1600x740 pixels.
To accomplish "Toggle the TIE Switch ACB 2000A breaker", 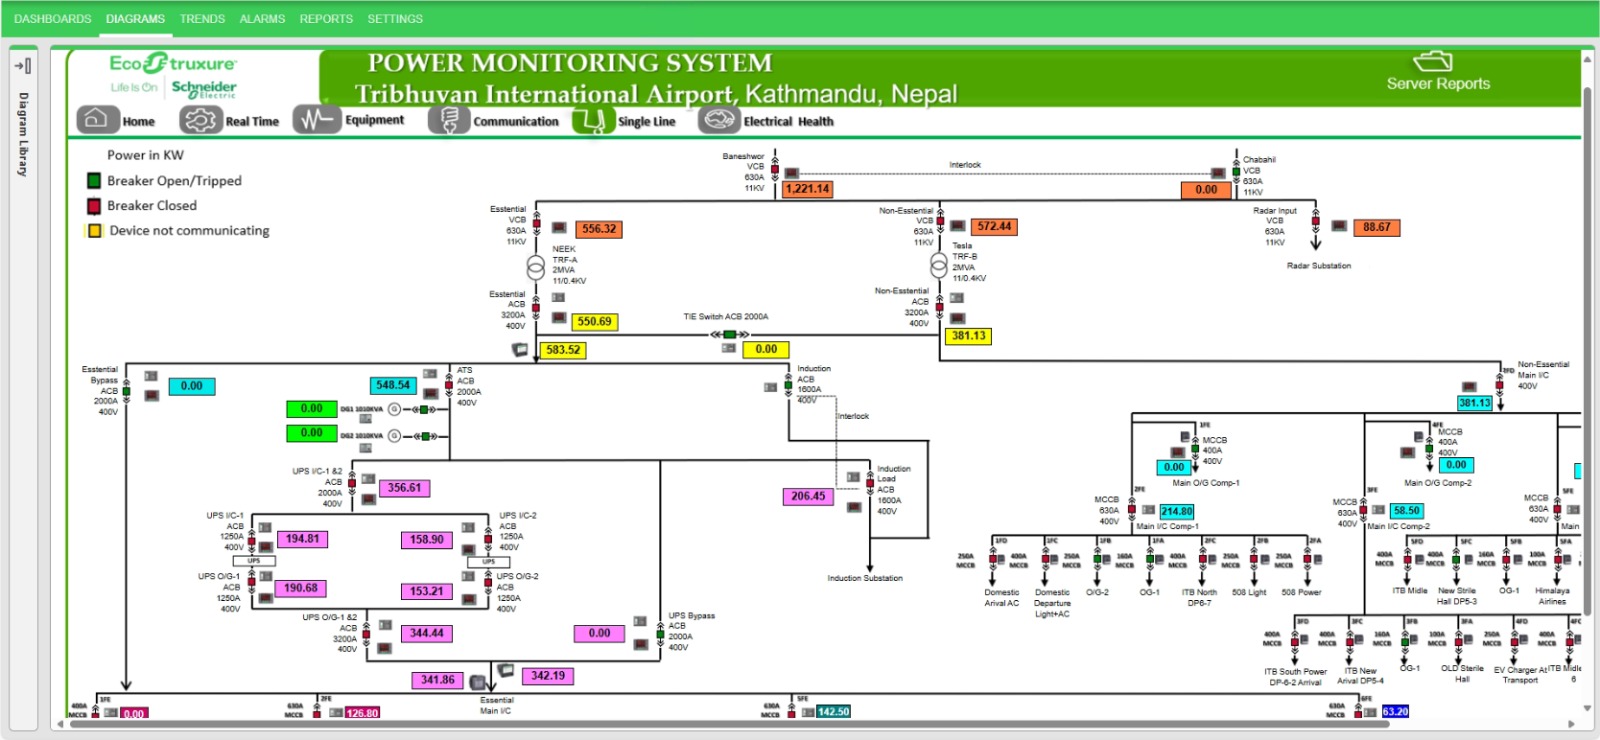I will [730, 334].
